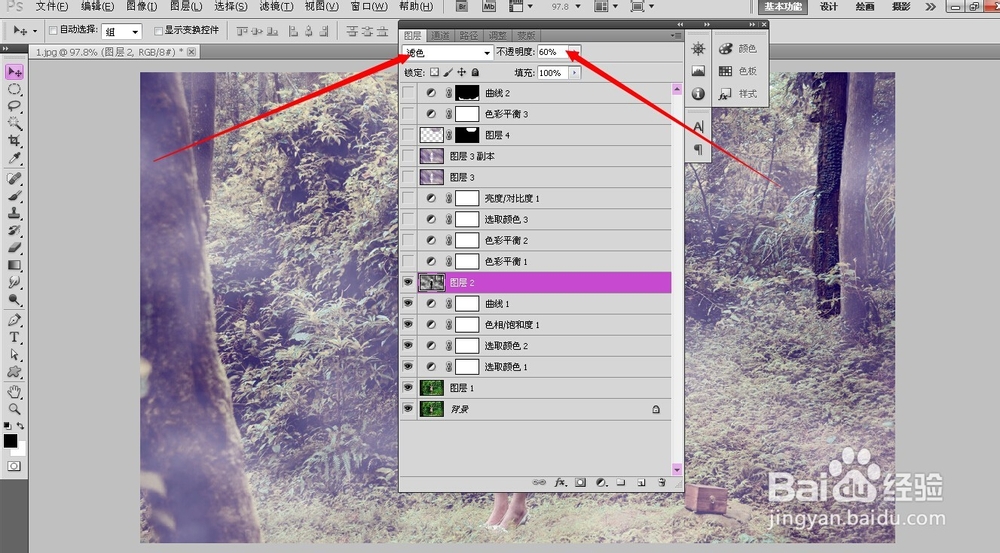Screen dimensions: 1000x553
Task: Enable the 自动选择 checkbox
Action: tap(54, 30)
